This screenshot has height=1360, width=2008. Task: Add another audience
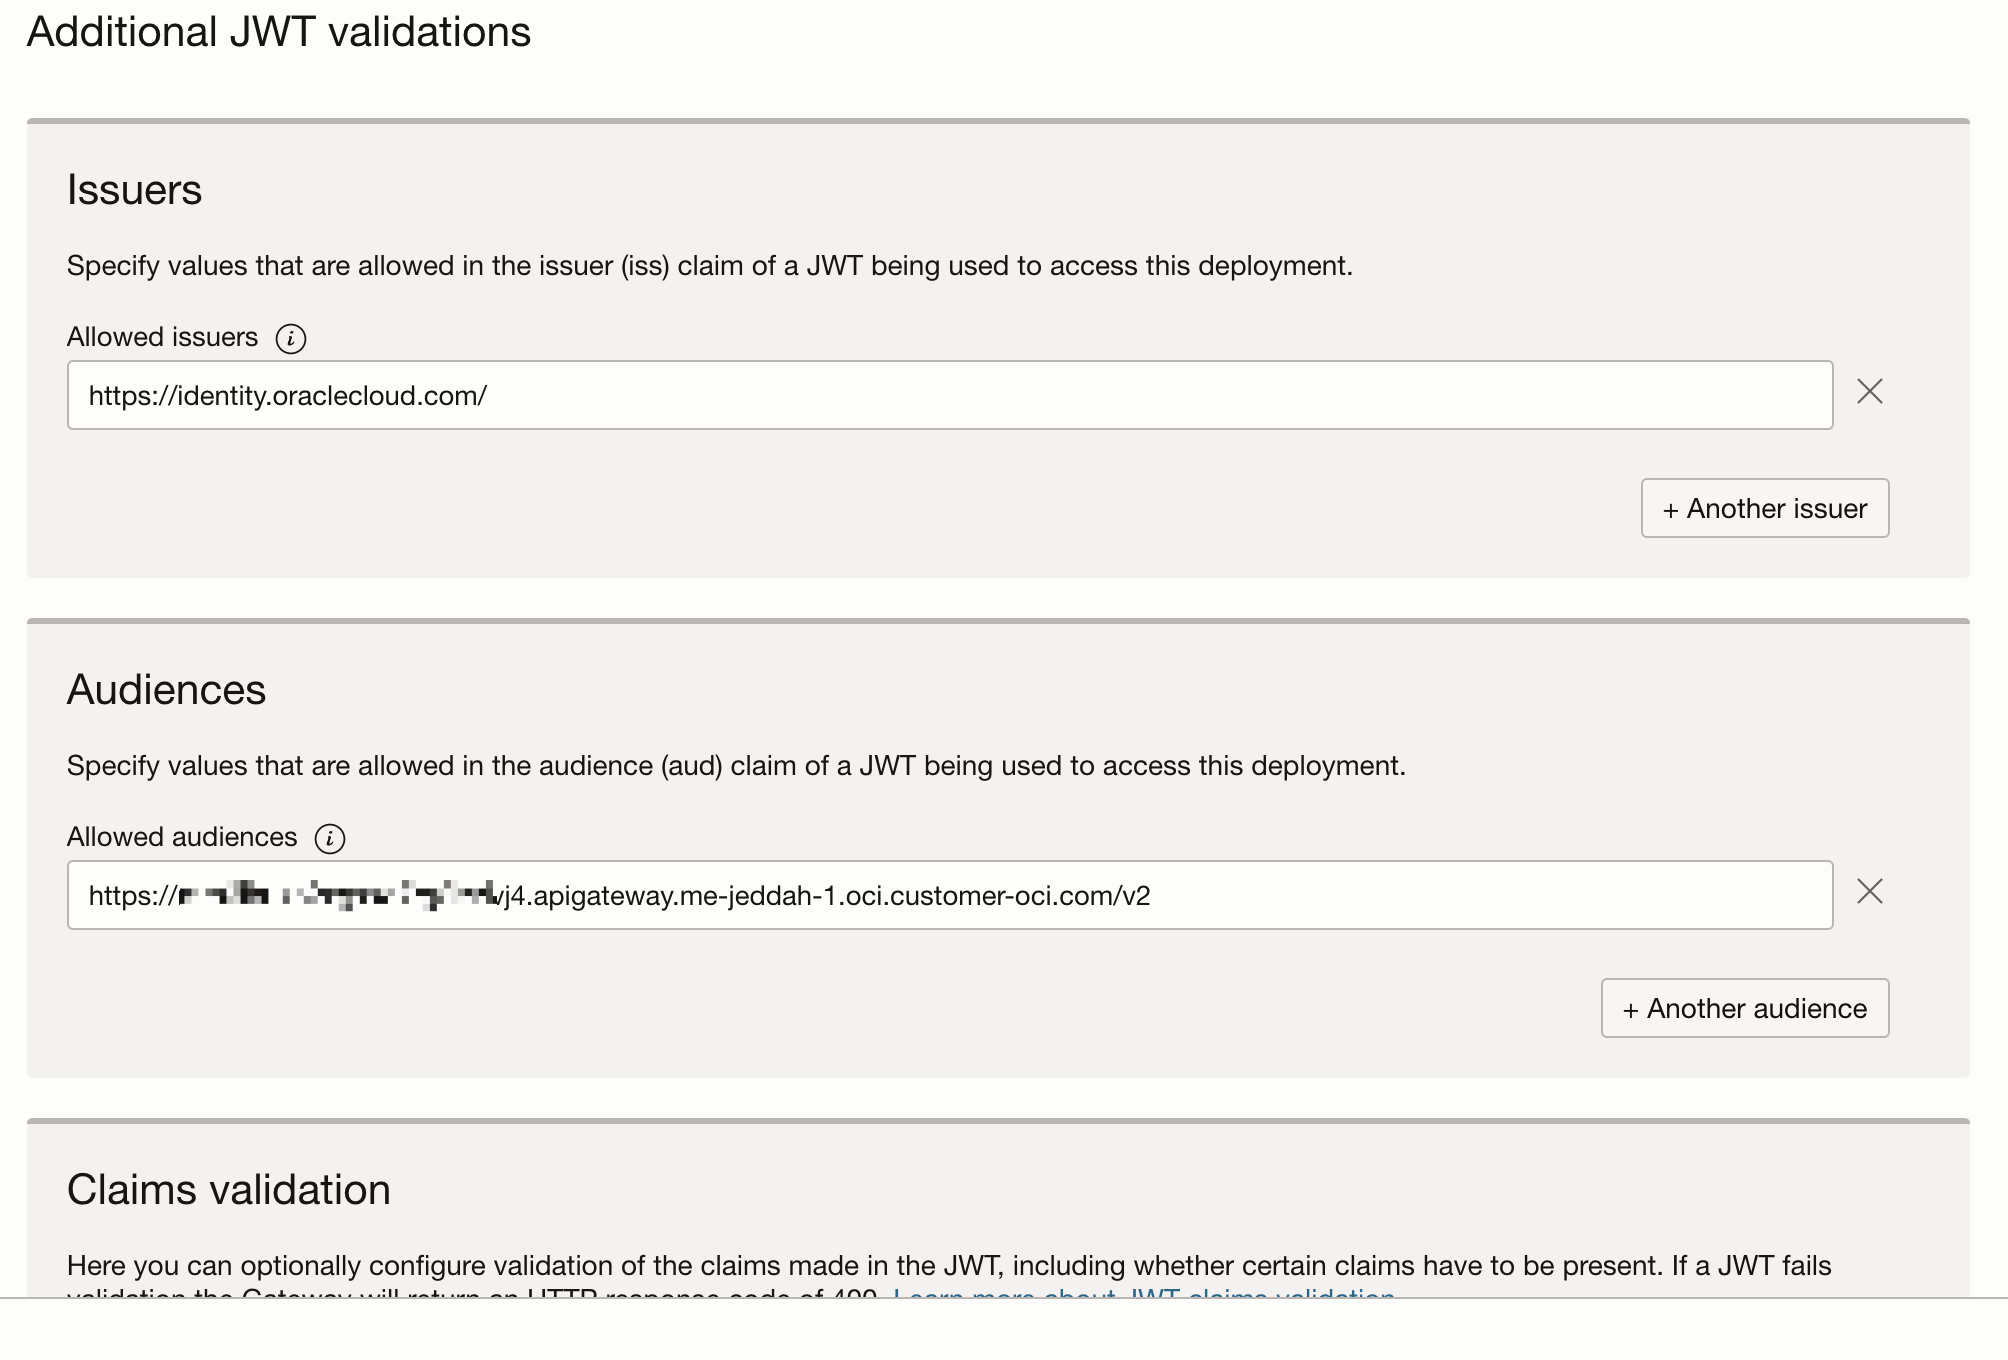click(x=1744, y=1009)
